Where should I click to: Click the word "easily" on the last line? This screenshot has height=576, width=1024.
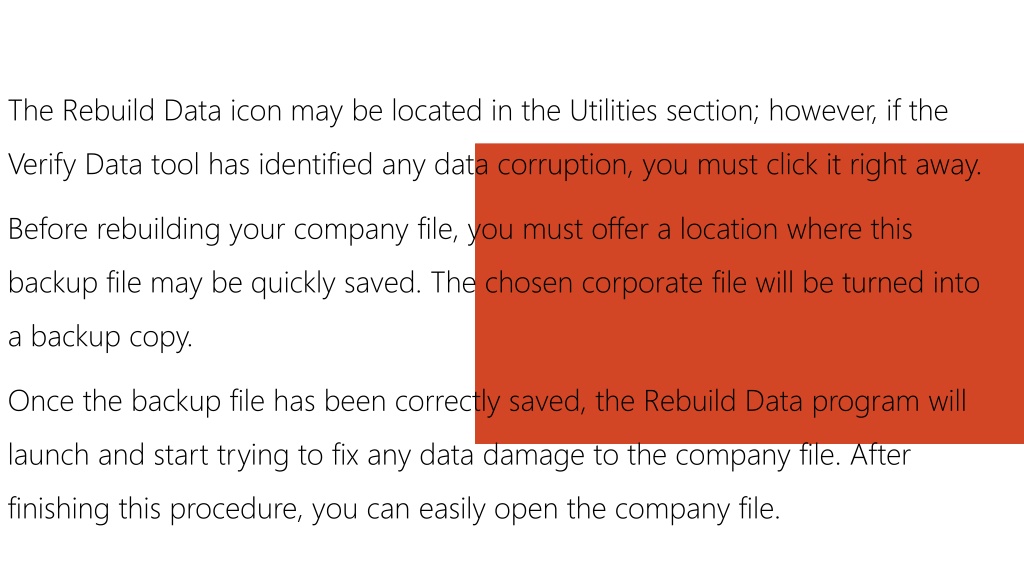click(x=452, y=510)
